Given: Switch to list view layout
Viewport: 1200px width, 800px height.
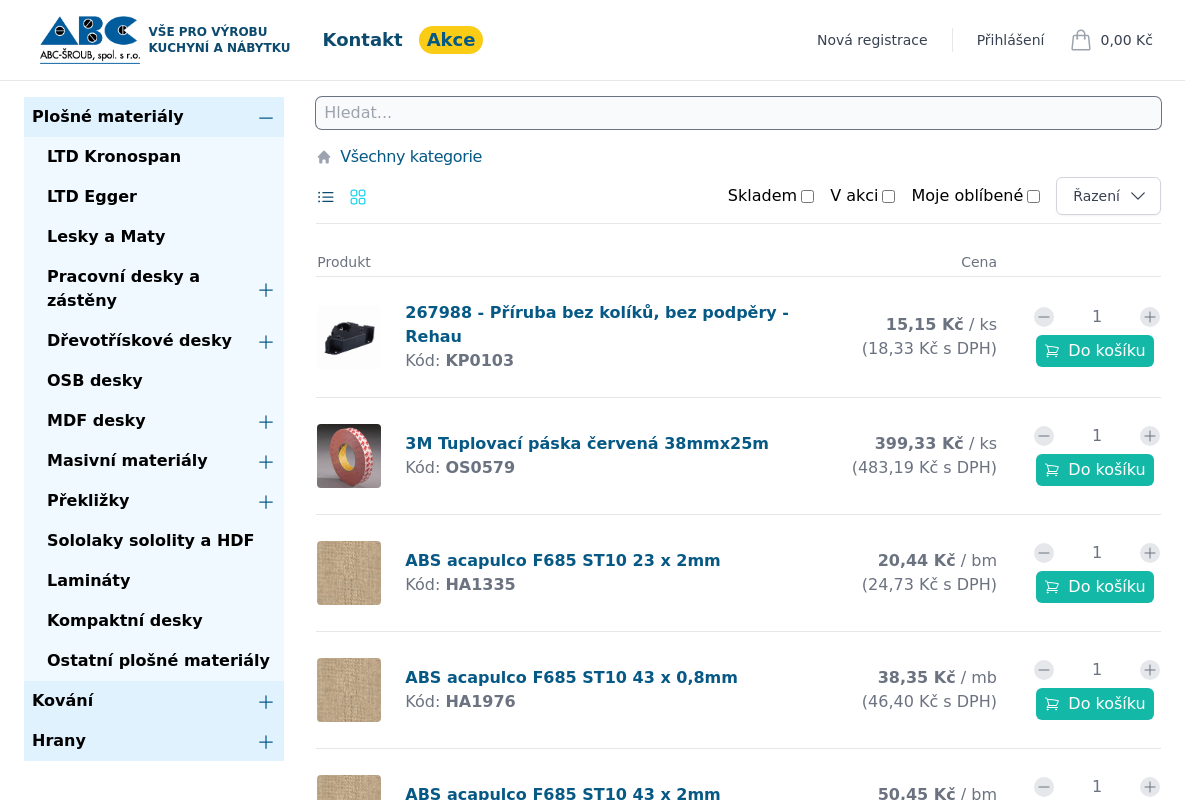Looking at the screenshot, I should (x=326, y=197).
